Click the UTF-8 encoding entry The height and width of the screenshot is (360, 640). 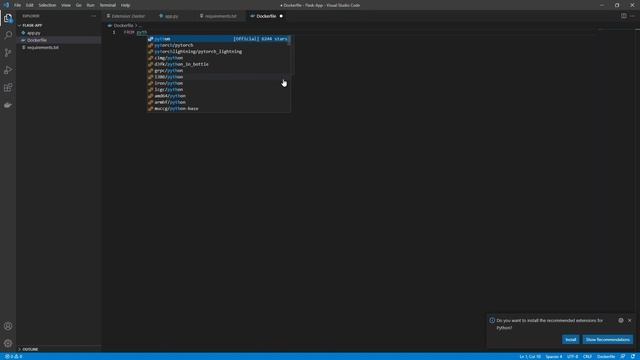572,356
